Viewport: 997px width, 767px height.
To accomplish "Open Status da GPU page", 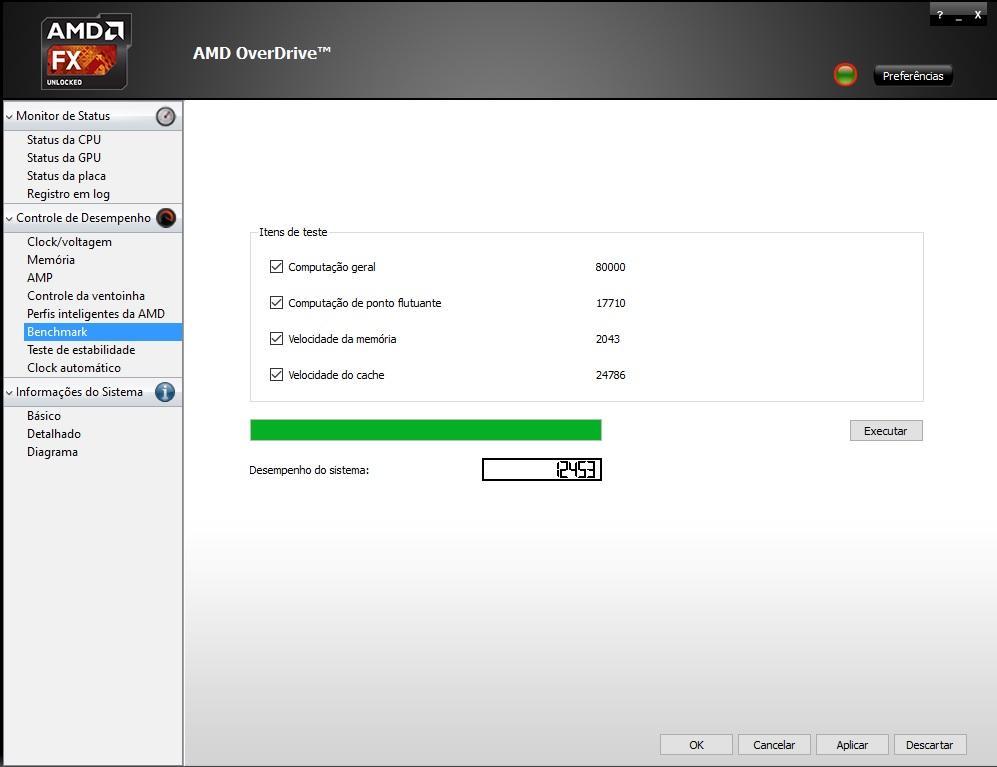I will point(64,158).
